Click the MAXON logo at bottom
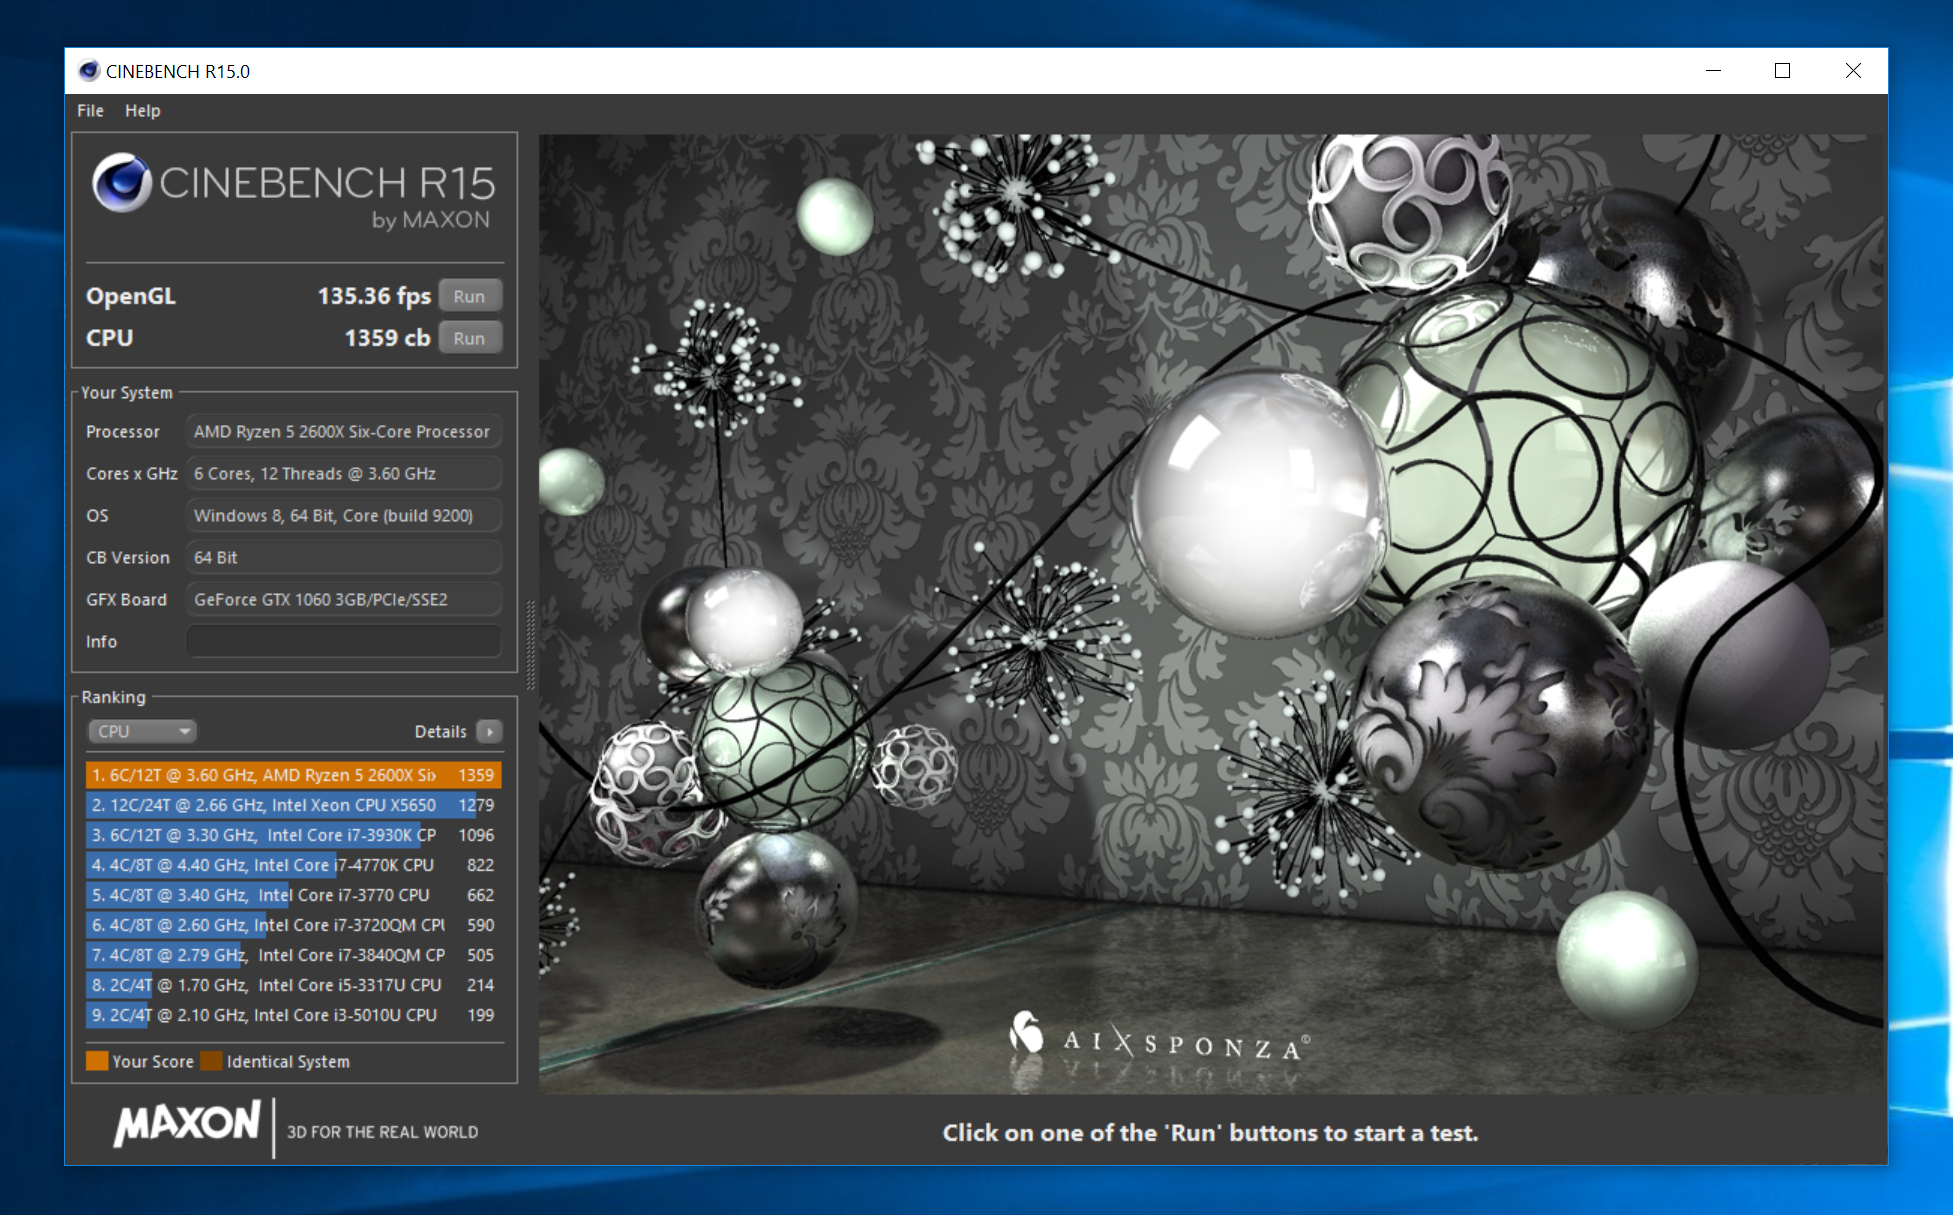The width and height of the screenshot is (1953, 1215). (x=187, y=1124)
